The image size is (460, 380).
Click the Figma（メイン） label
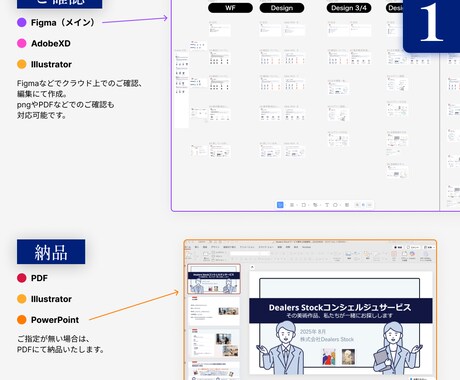pyautogui.click(x=63, y=23)
